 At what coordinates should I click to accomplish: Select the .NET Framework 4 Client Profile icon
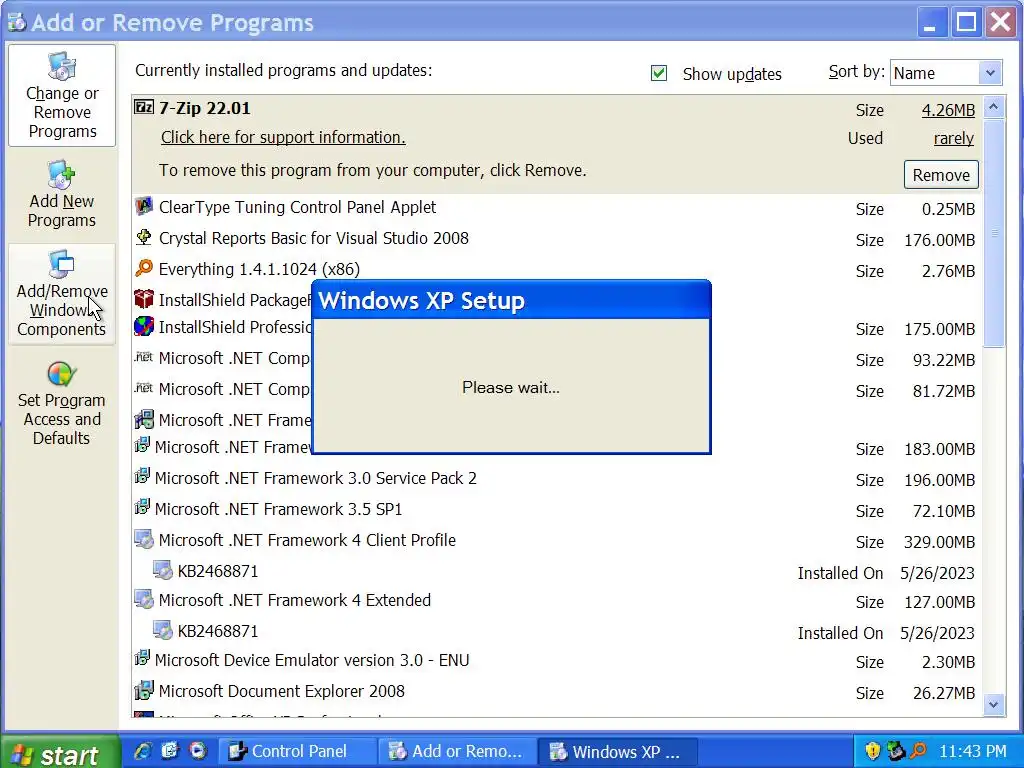pos(144,539)
